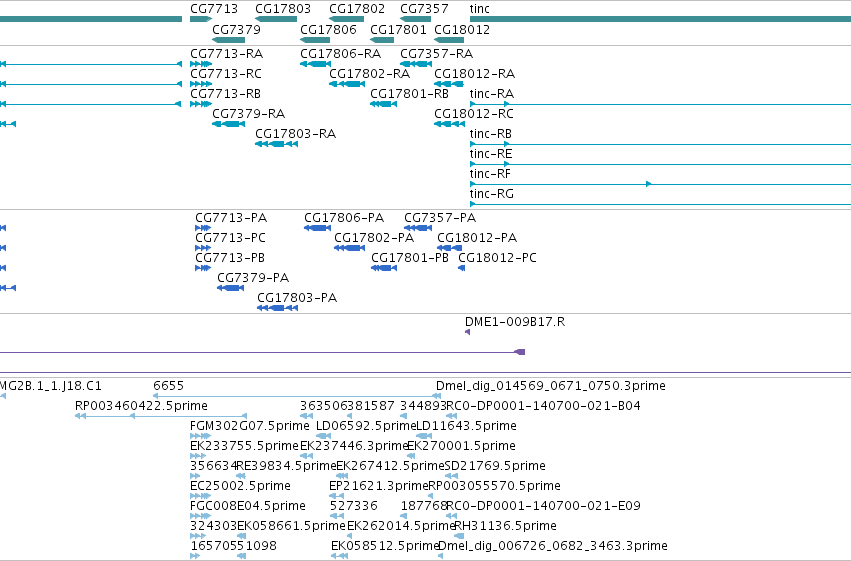Viewport: 851px width, 561px height.
Task: Click the CG7379 gene label
Action: coord(236,29)
